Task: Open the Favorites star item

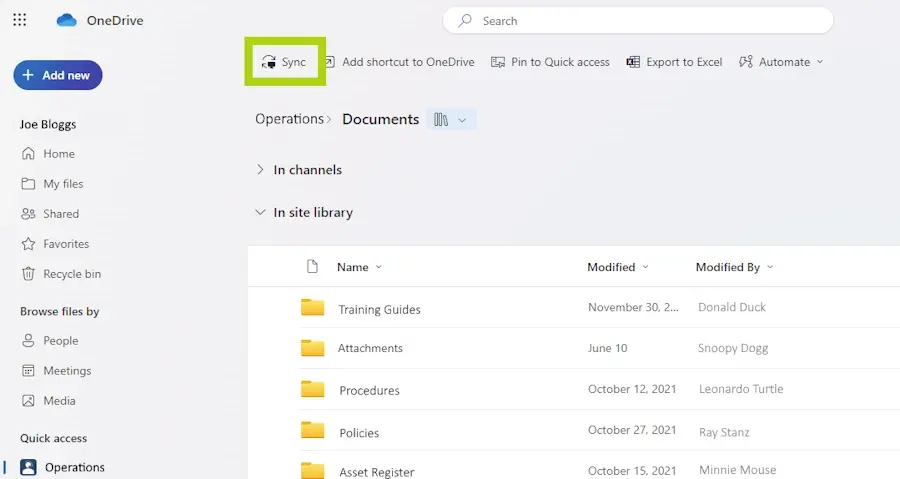Action: 65,244
